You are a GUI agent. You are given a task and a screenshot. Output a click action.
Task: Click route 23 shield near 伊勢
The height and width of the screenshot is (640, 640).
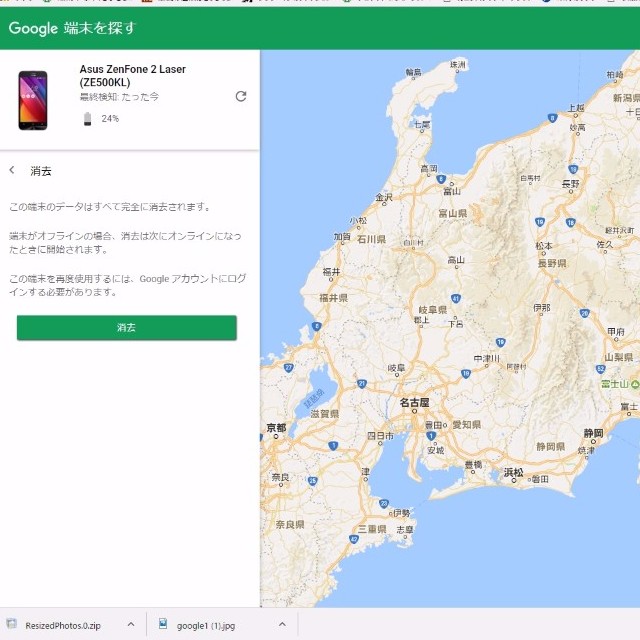click(384, 503)
